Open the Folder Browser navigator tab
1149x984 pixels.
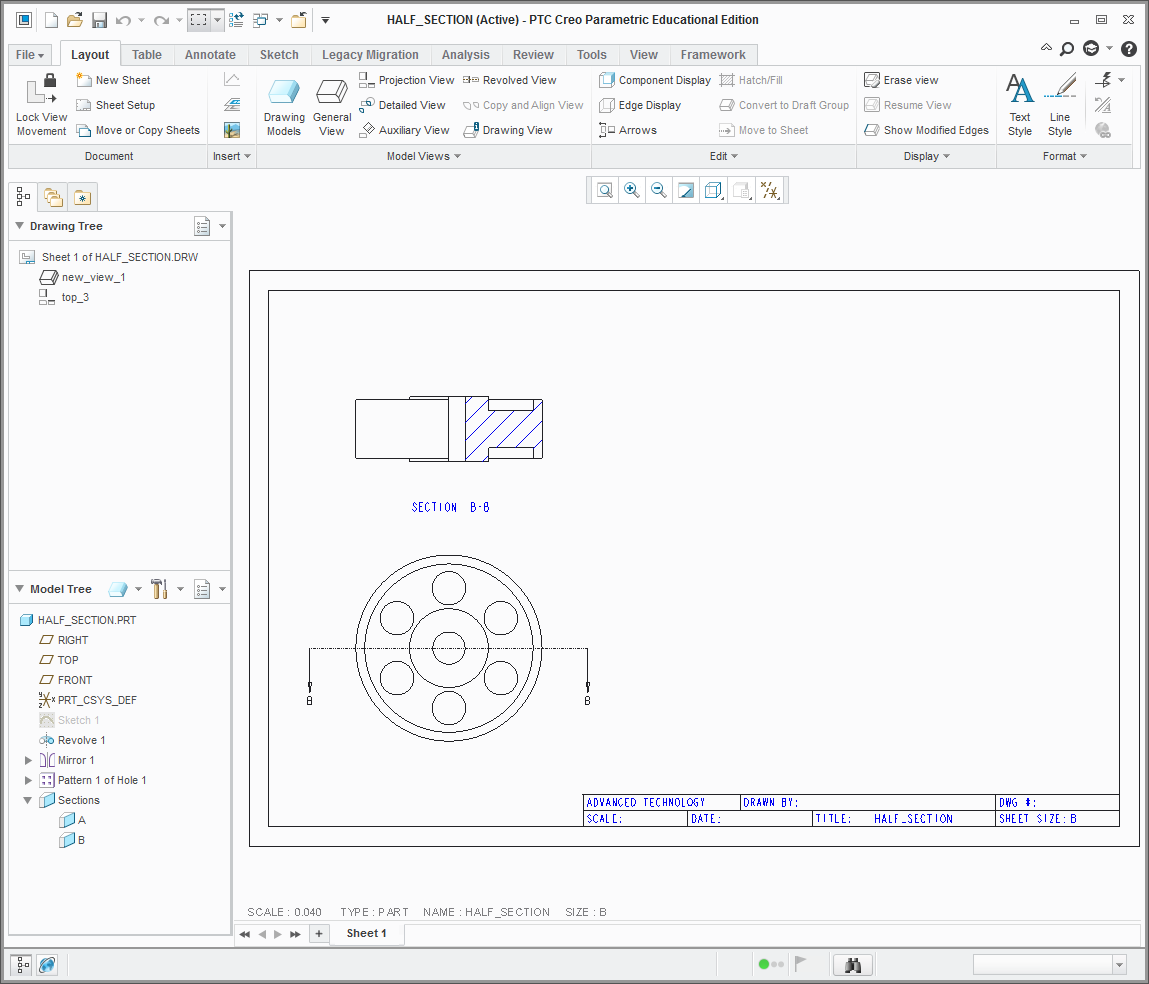click(x=53, y=197)
